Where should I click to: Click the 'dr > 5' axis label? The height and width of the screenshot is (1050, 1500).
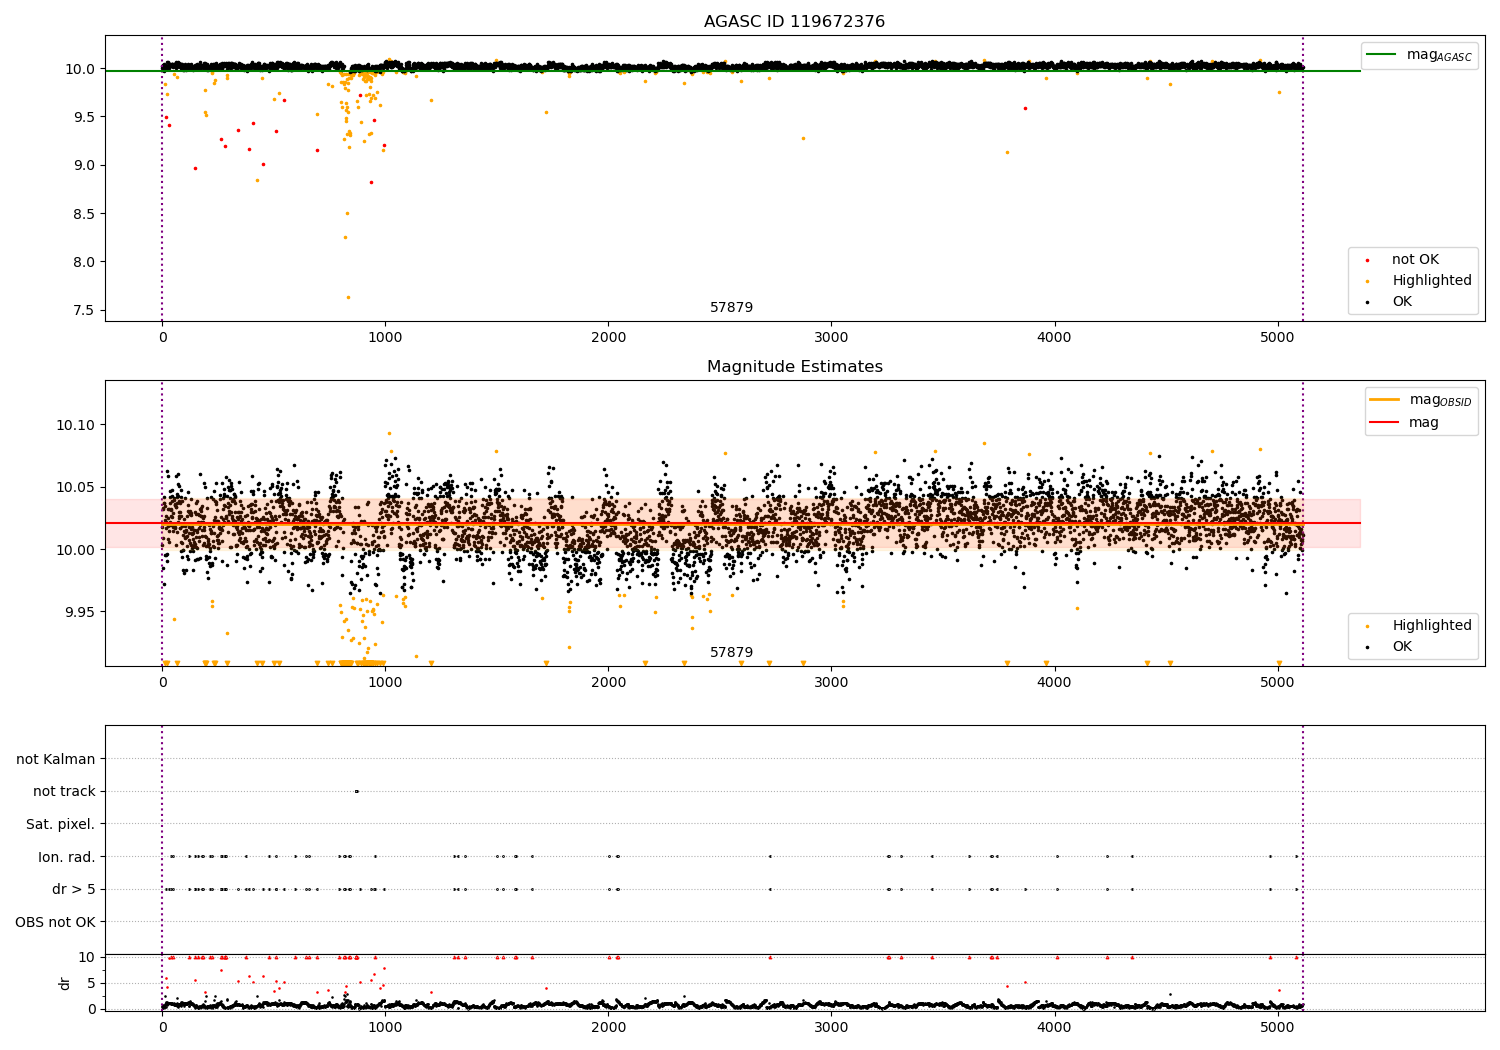point(74,889)
